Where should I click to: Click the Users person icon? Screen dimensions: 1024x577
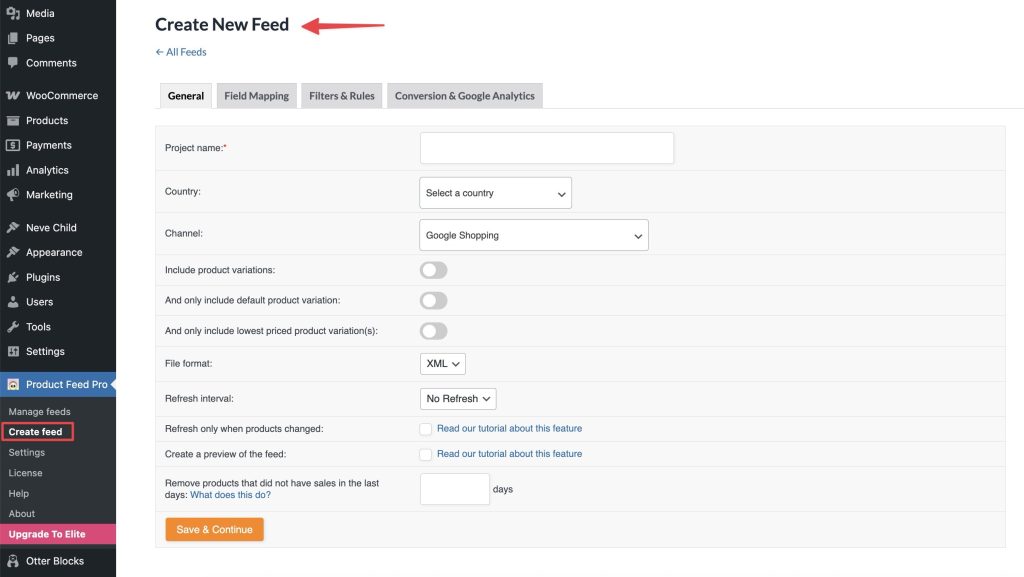coord(13,302)
